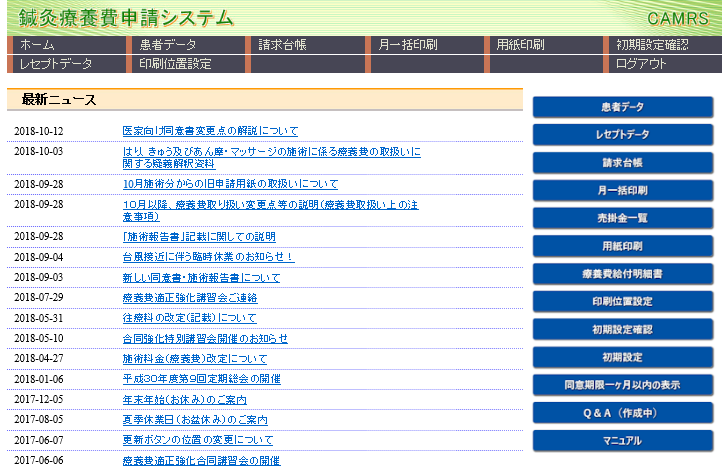
Task: Open レセプトデータ in the top menu
Action: pyautogui.click(x=56, y=64)
